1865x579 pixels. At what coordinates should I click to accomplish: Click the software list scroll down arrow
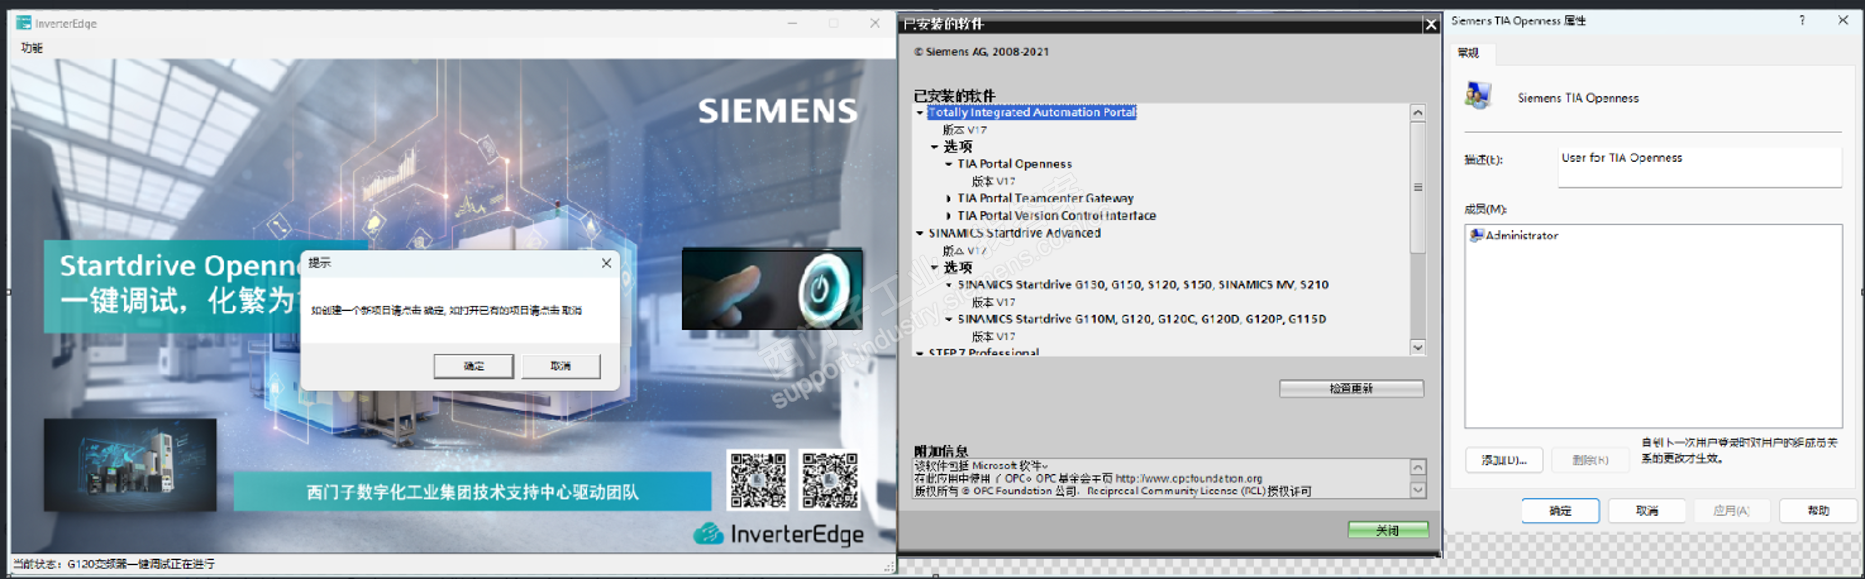1418,347
